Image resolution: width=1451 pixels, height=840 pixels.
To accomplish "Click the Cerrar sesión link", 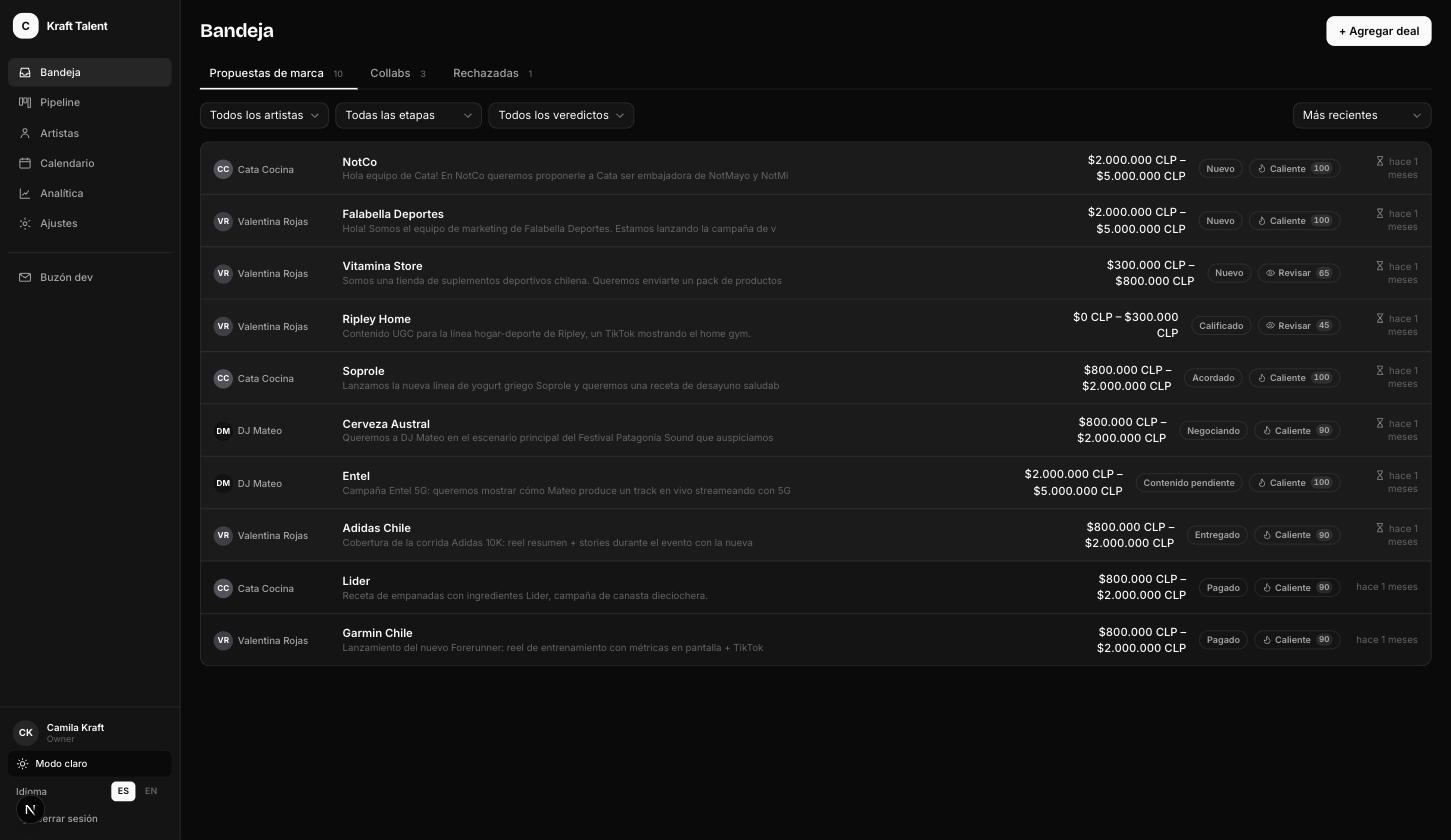I will (69, 819).
